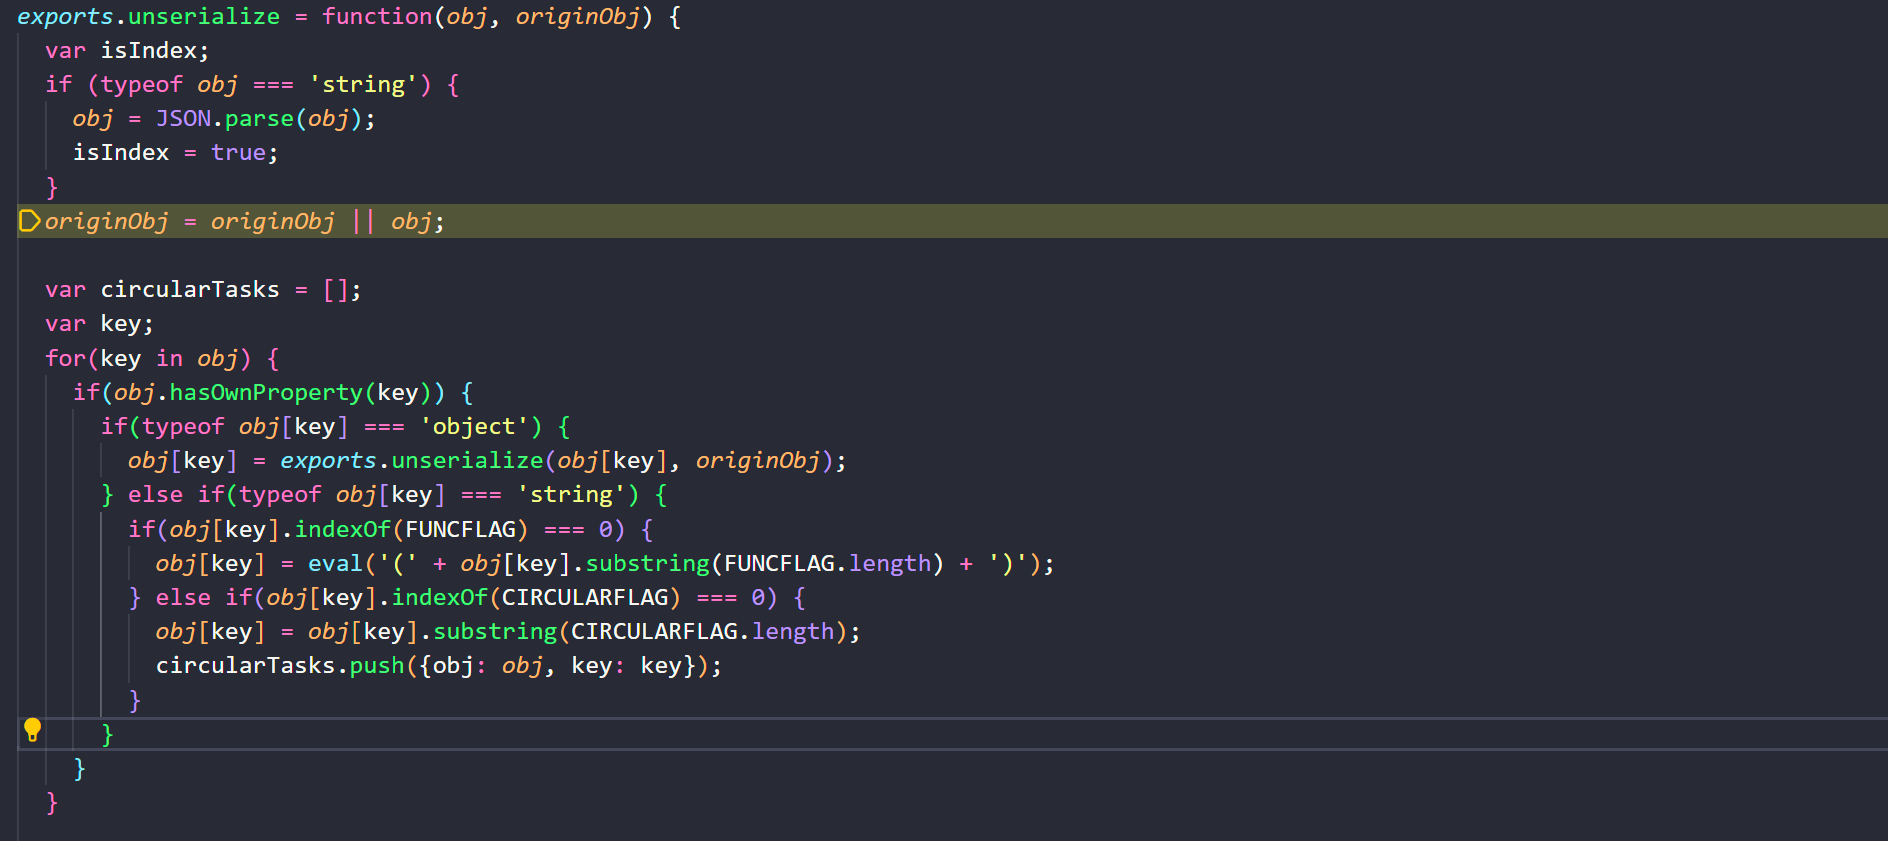Click 'parse' in JSON.parse
Image resolution: width=1888 pixels, height=841 pixels.
click(259, 119)
